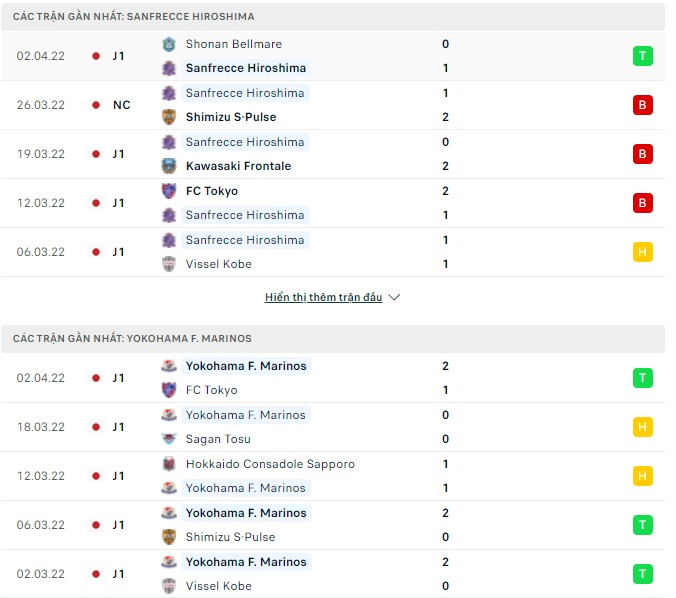Click the Shimizu S-Pulse crest in the 26.03.22 match
The height and width of the screenshot is (598, 676).
168,117
